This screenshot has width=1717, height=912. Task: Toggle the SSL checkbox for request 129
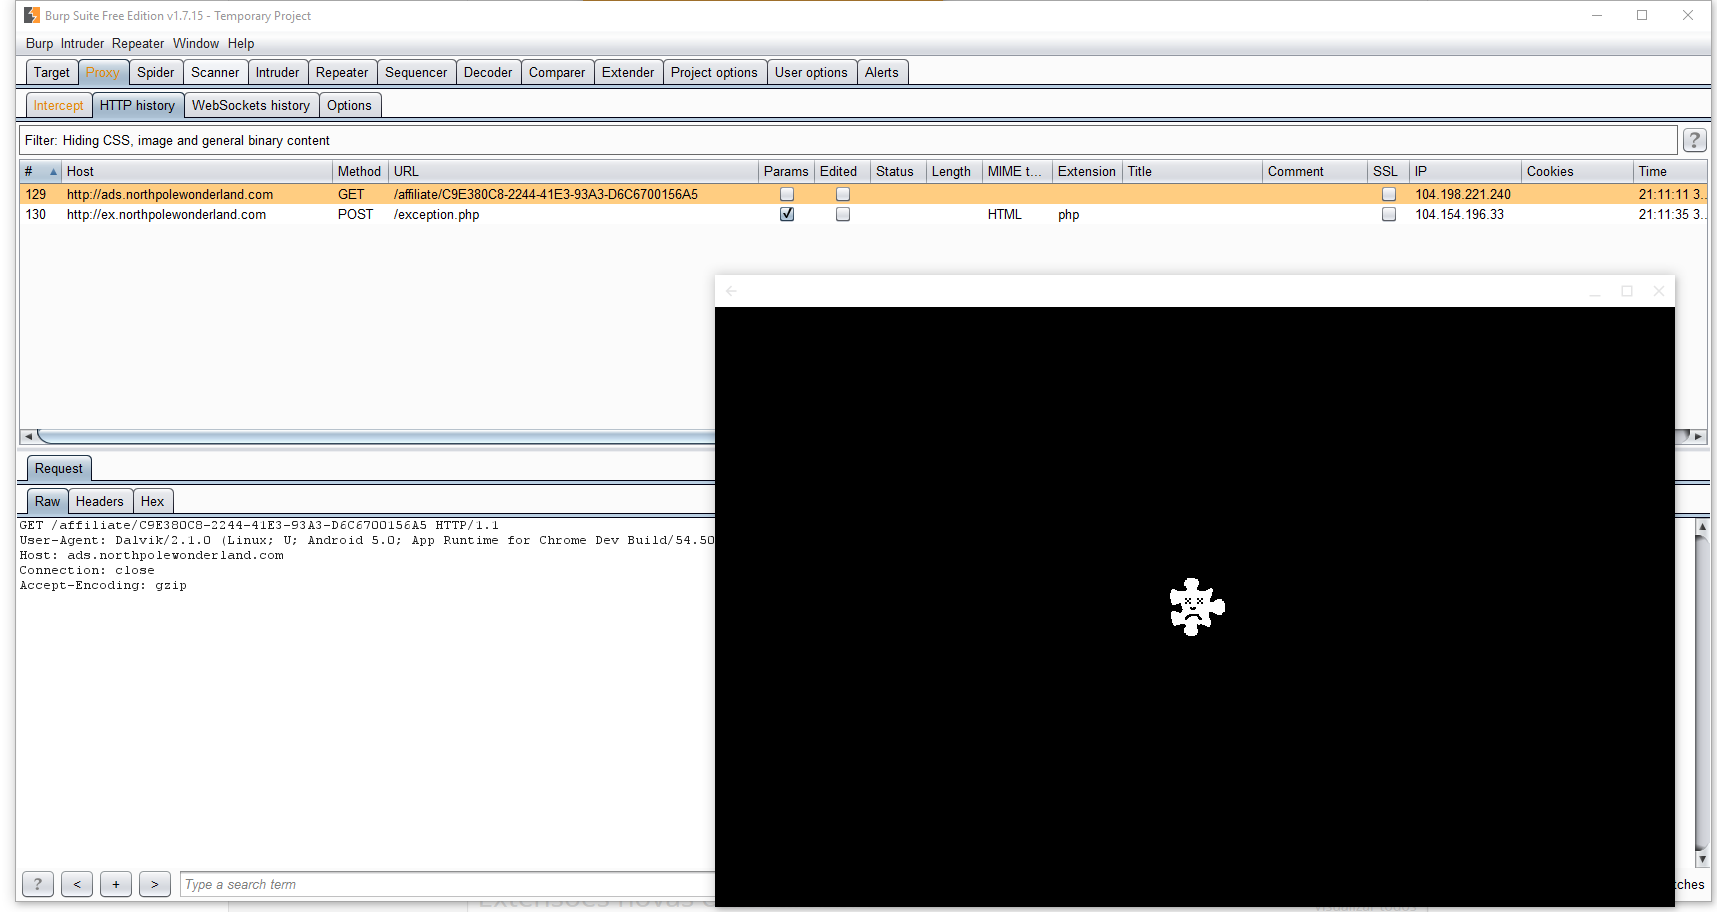(1389, 194)
